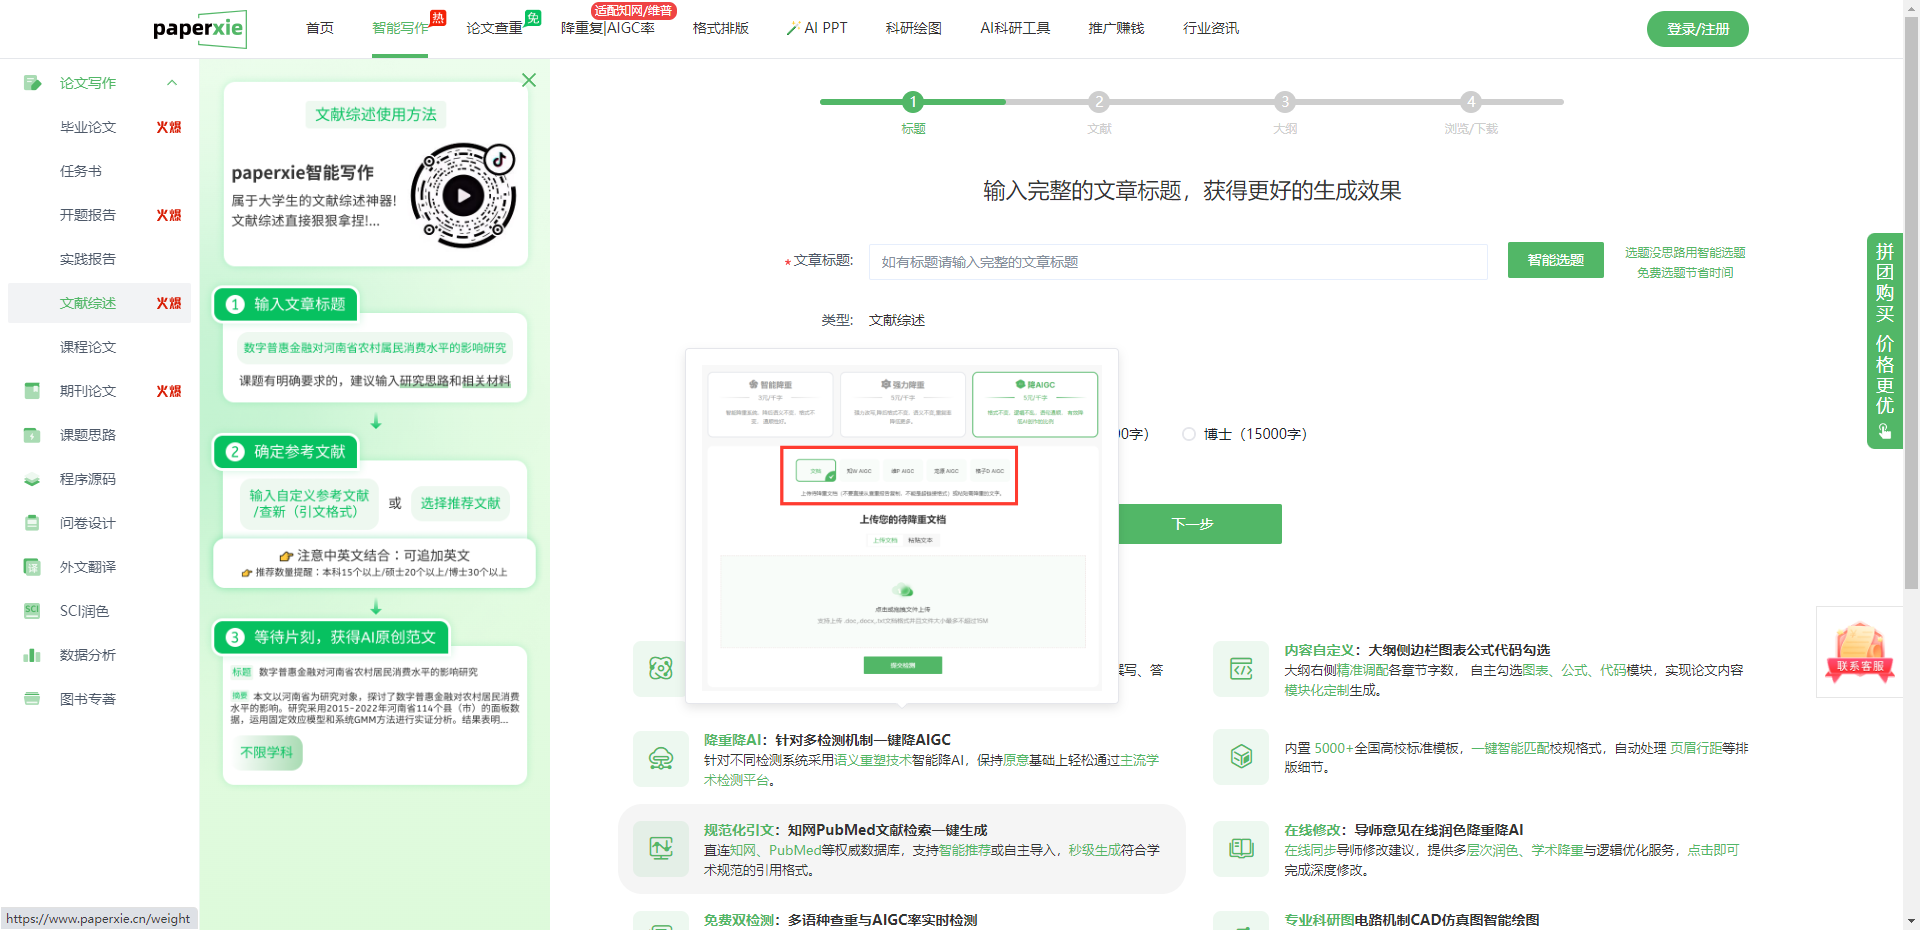Click 输入自定义参考文献/查新 button
Image resolution: width=1920 pixels, height=930 pixels.
[309, 503]
